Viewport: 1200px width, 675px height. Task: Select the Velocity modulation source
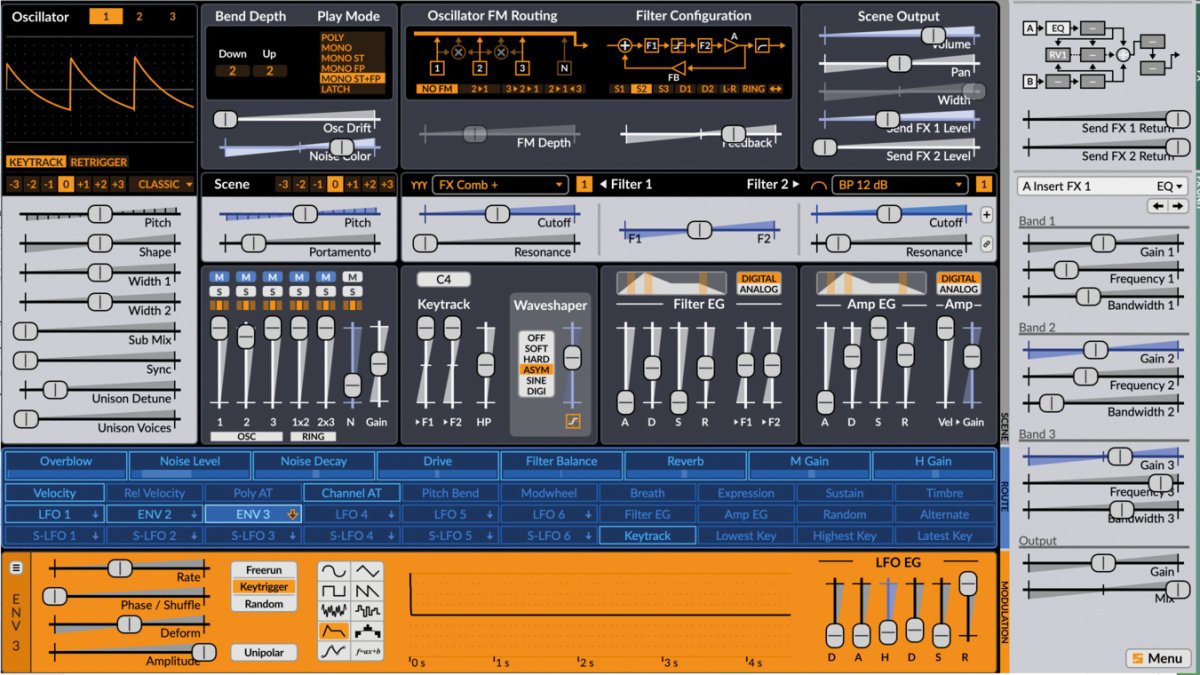point(55,493)
